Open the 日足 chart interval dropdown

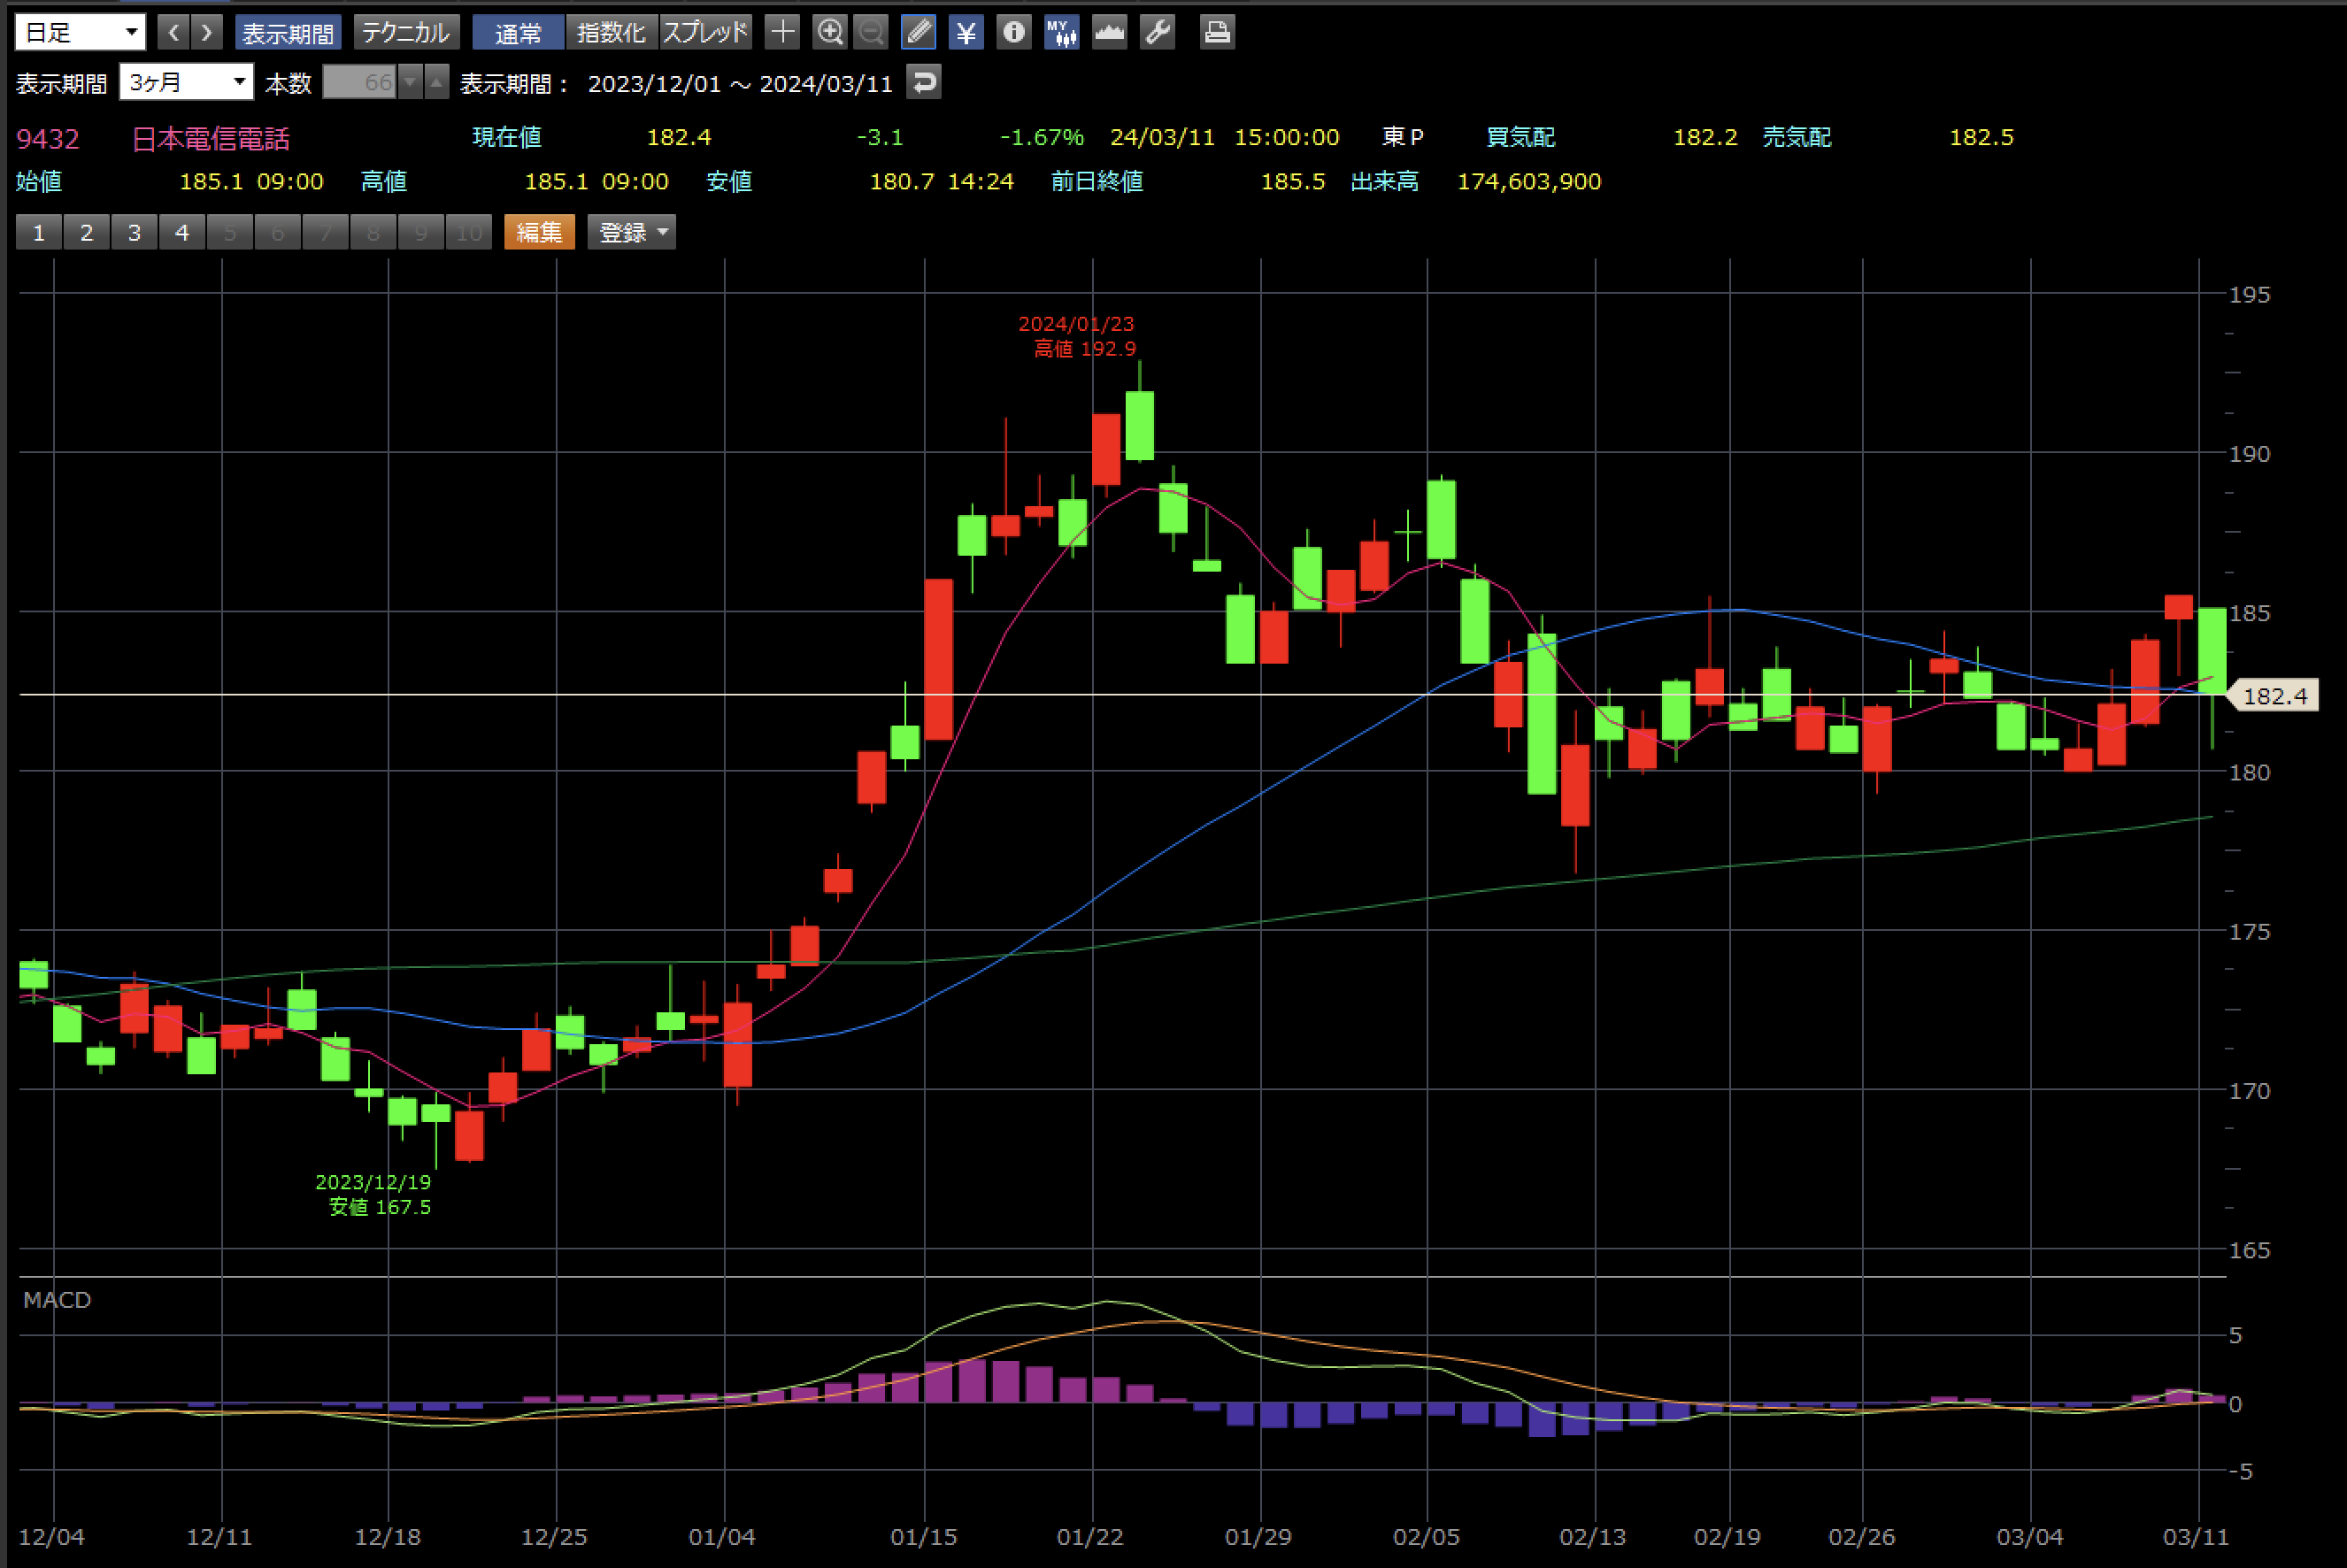coord(80,32)
